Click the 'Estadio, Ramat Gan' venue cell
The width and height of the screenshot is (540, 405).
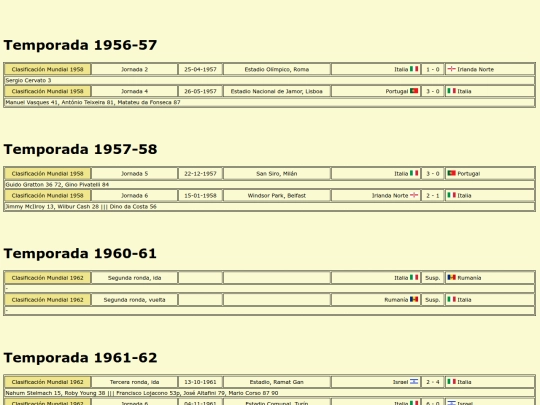click(x=277, y=382)
